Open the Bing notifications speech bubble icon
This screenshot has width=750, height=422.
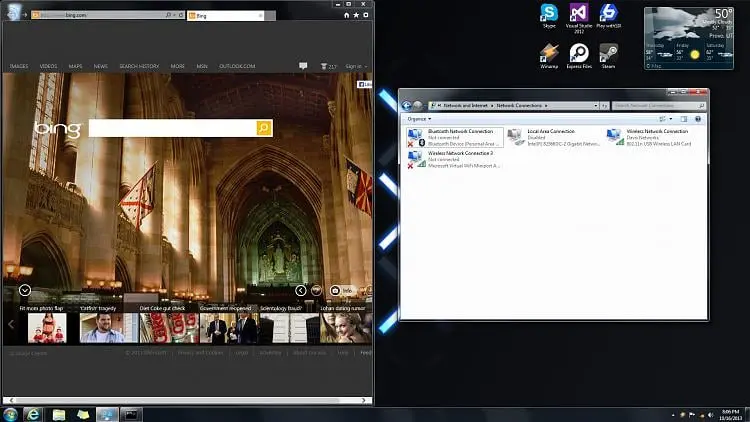(303, 66)
